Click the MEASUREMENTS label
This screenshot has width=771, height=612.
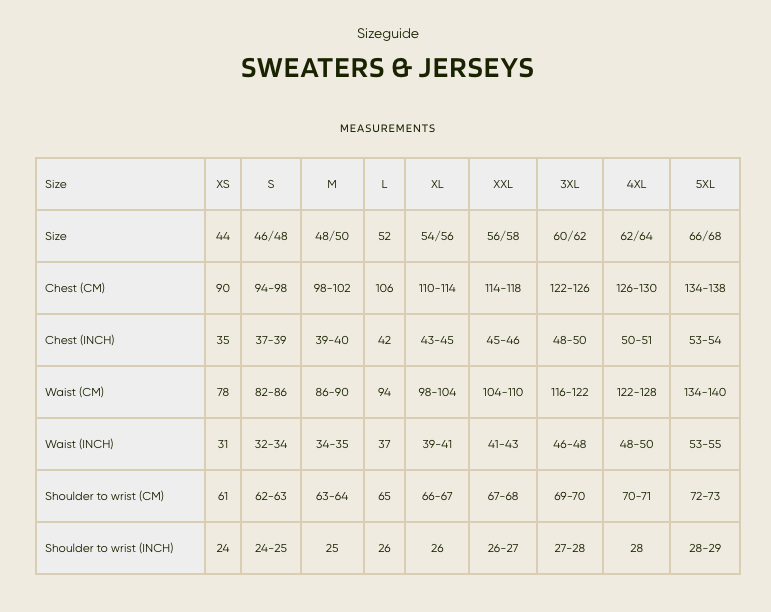pyautogui.click(x=387, y=128)
